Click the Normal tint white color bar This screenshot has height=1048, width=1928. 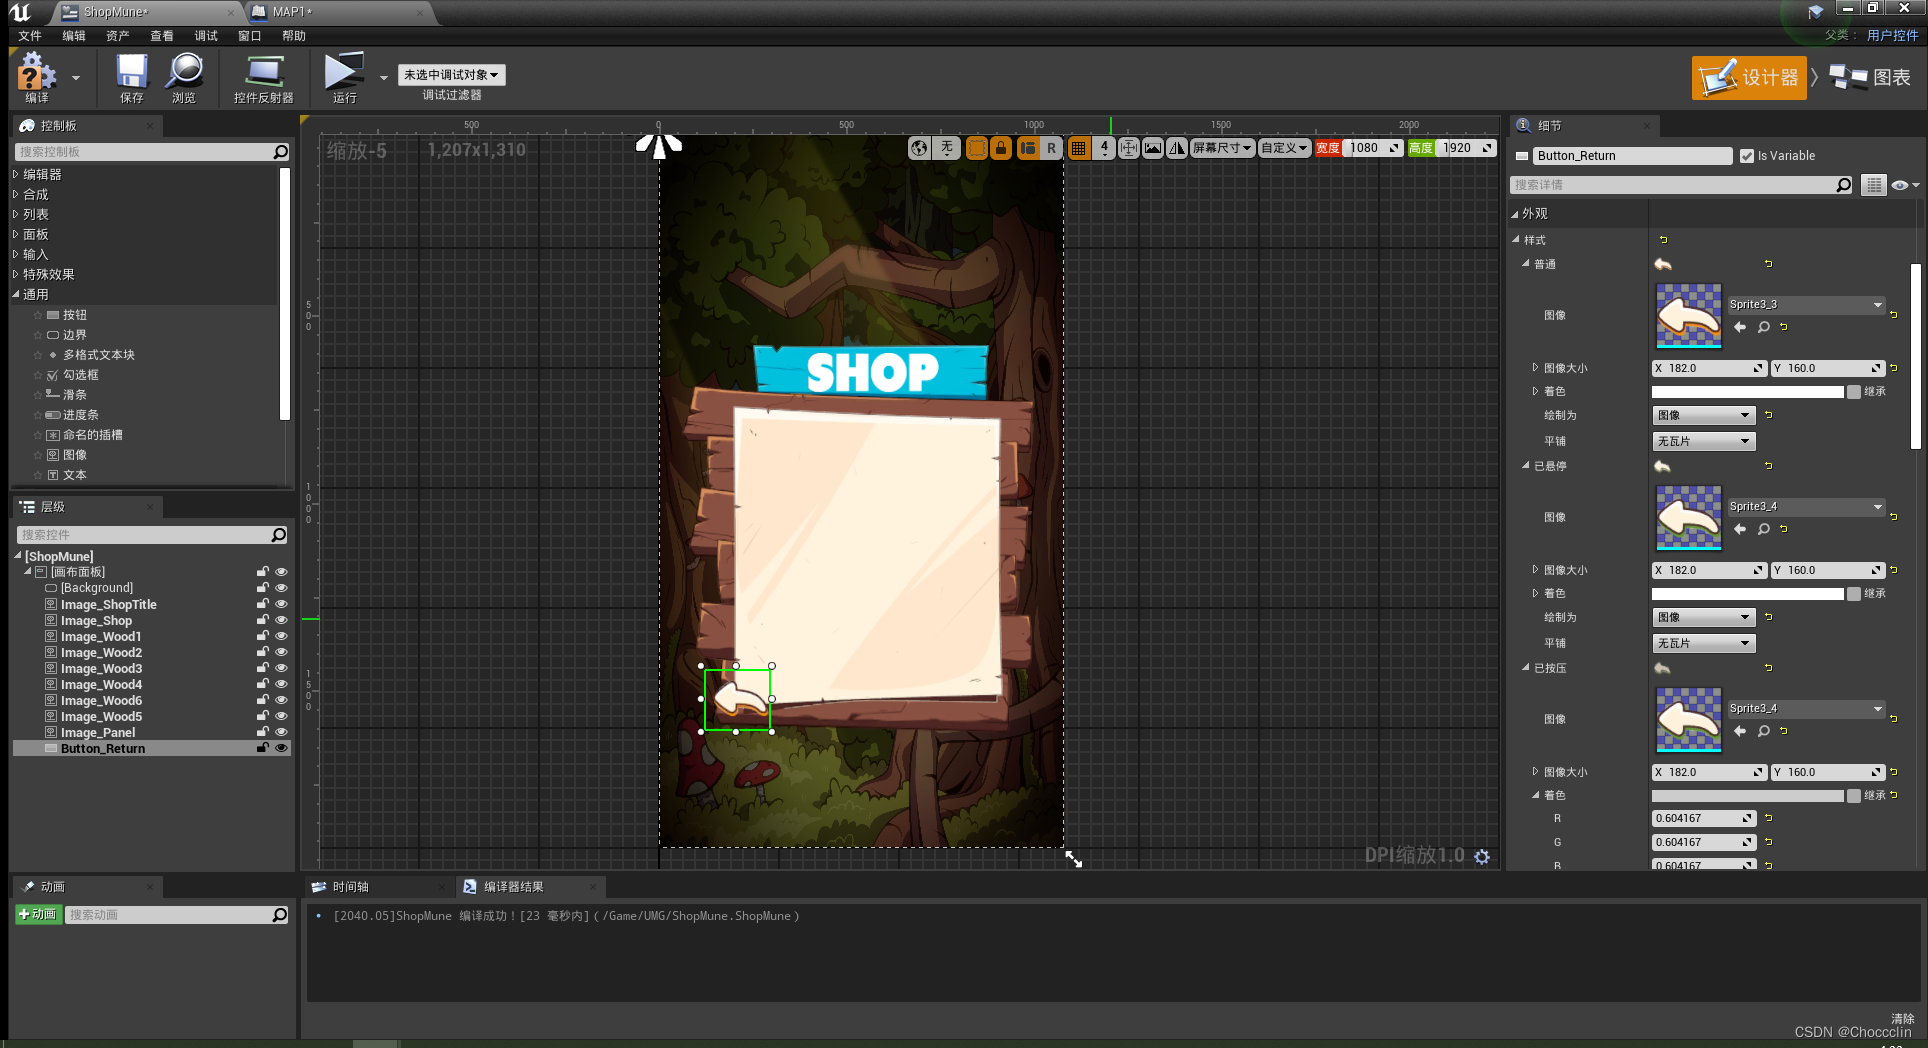click(x=1747, y=392)
